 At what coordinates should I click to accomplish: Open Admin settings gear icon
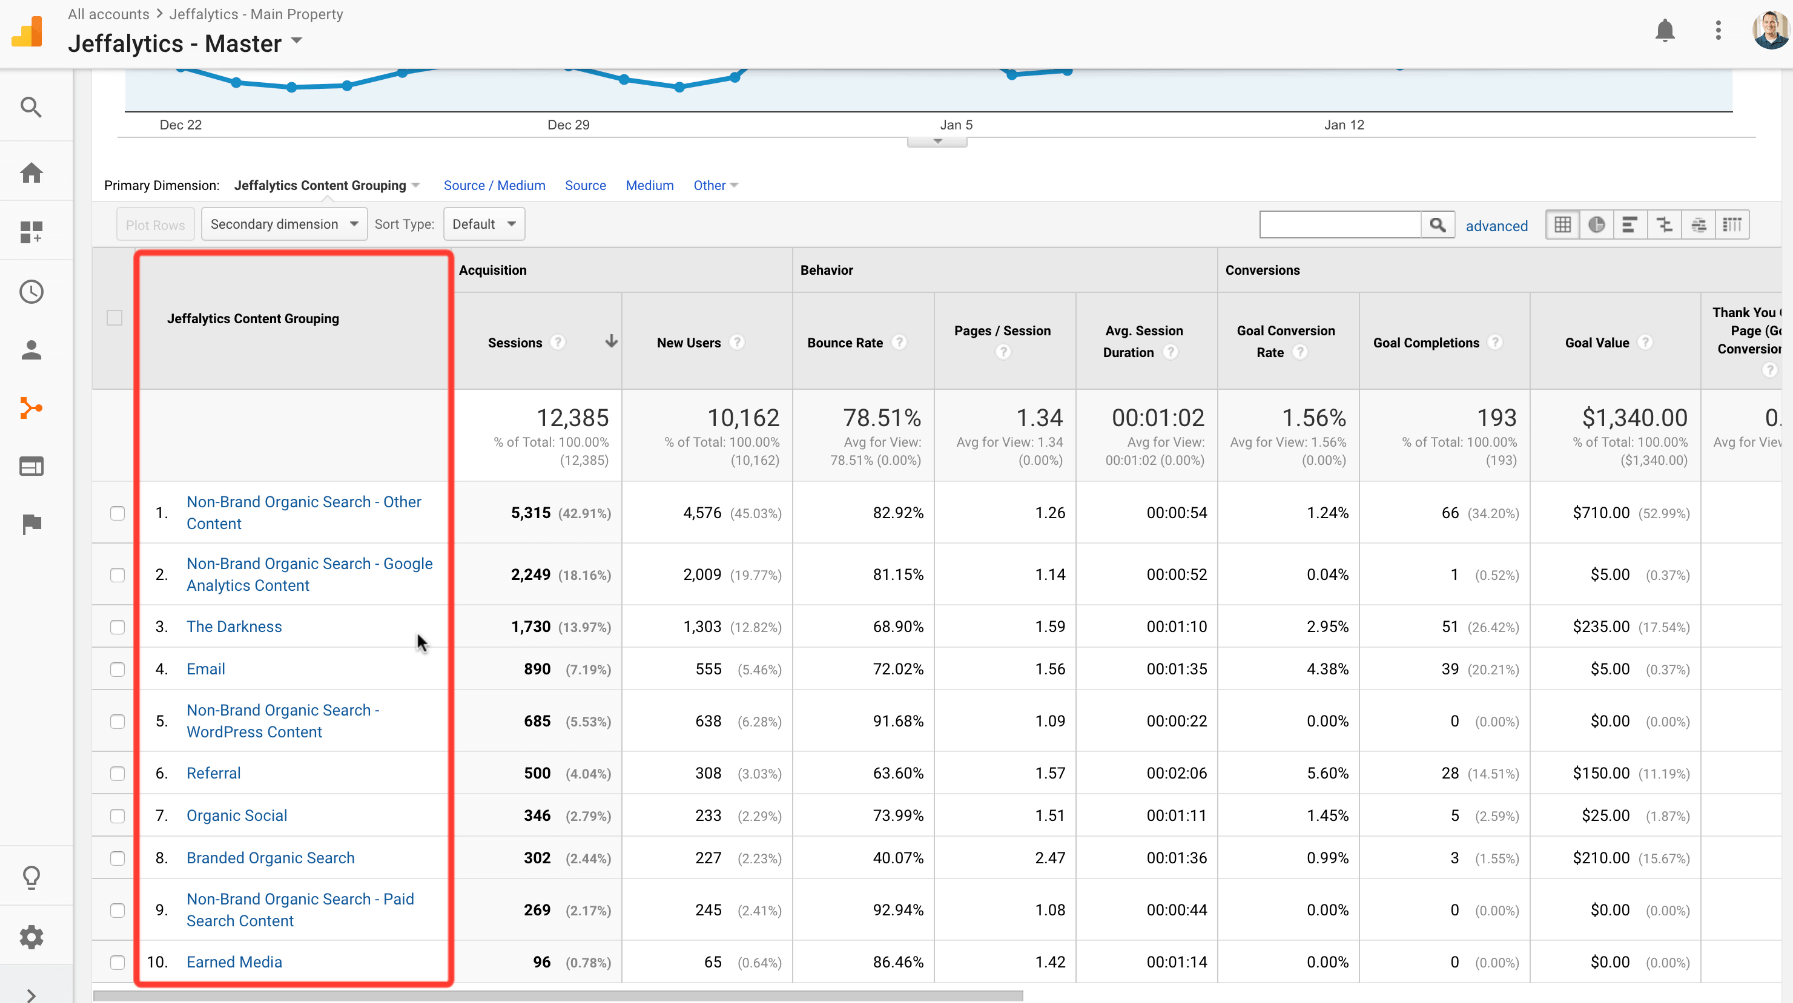[31, 937]
